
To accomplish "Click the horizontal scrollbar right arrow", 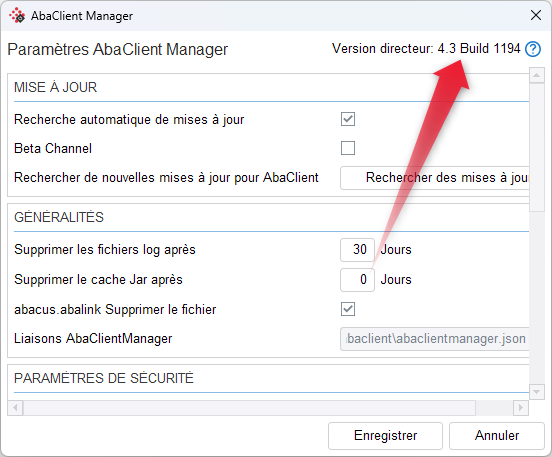I will (x=521, y=408).
